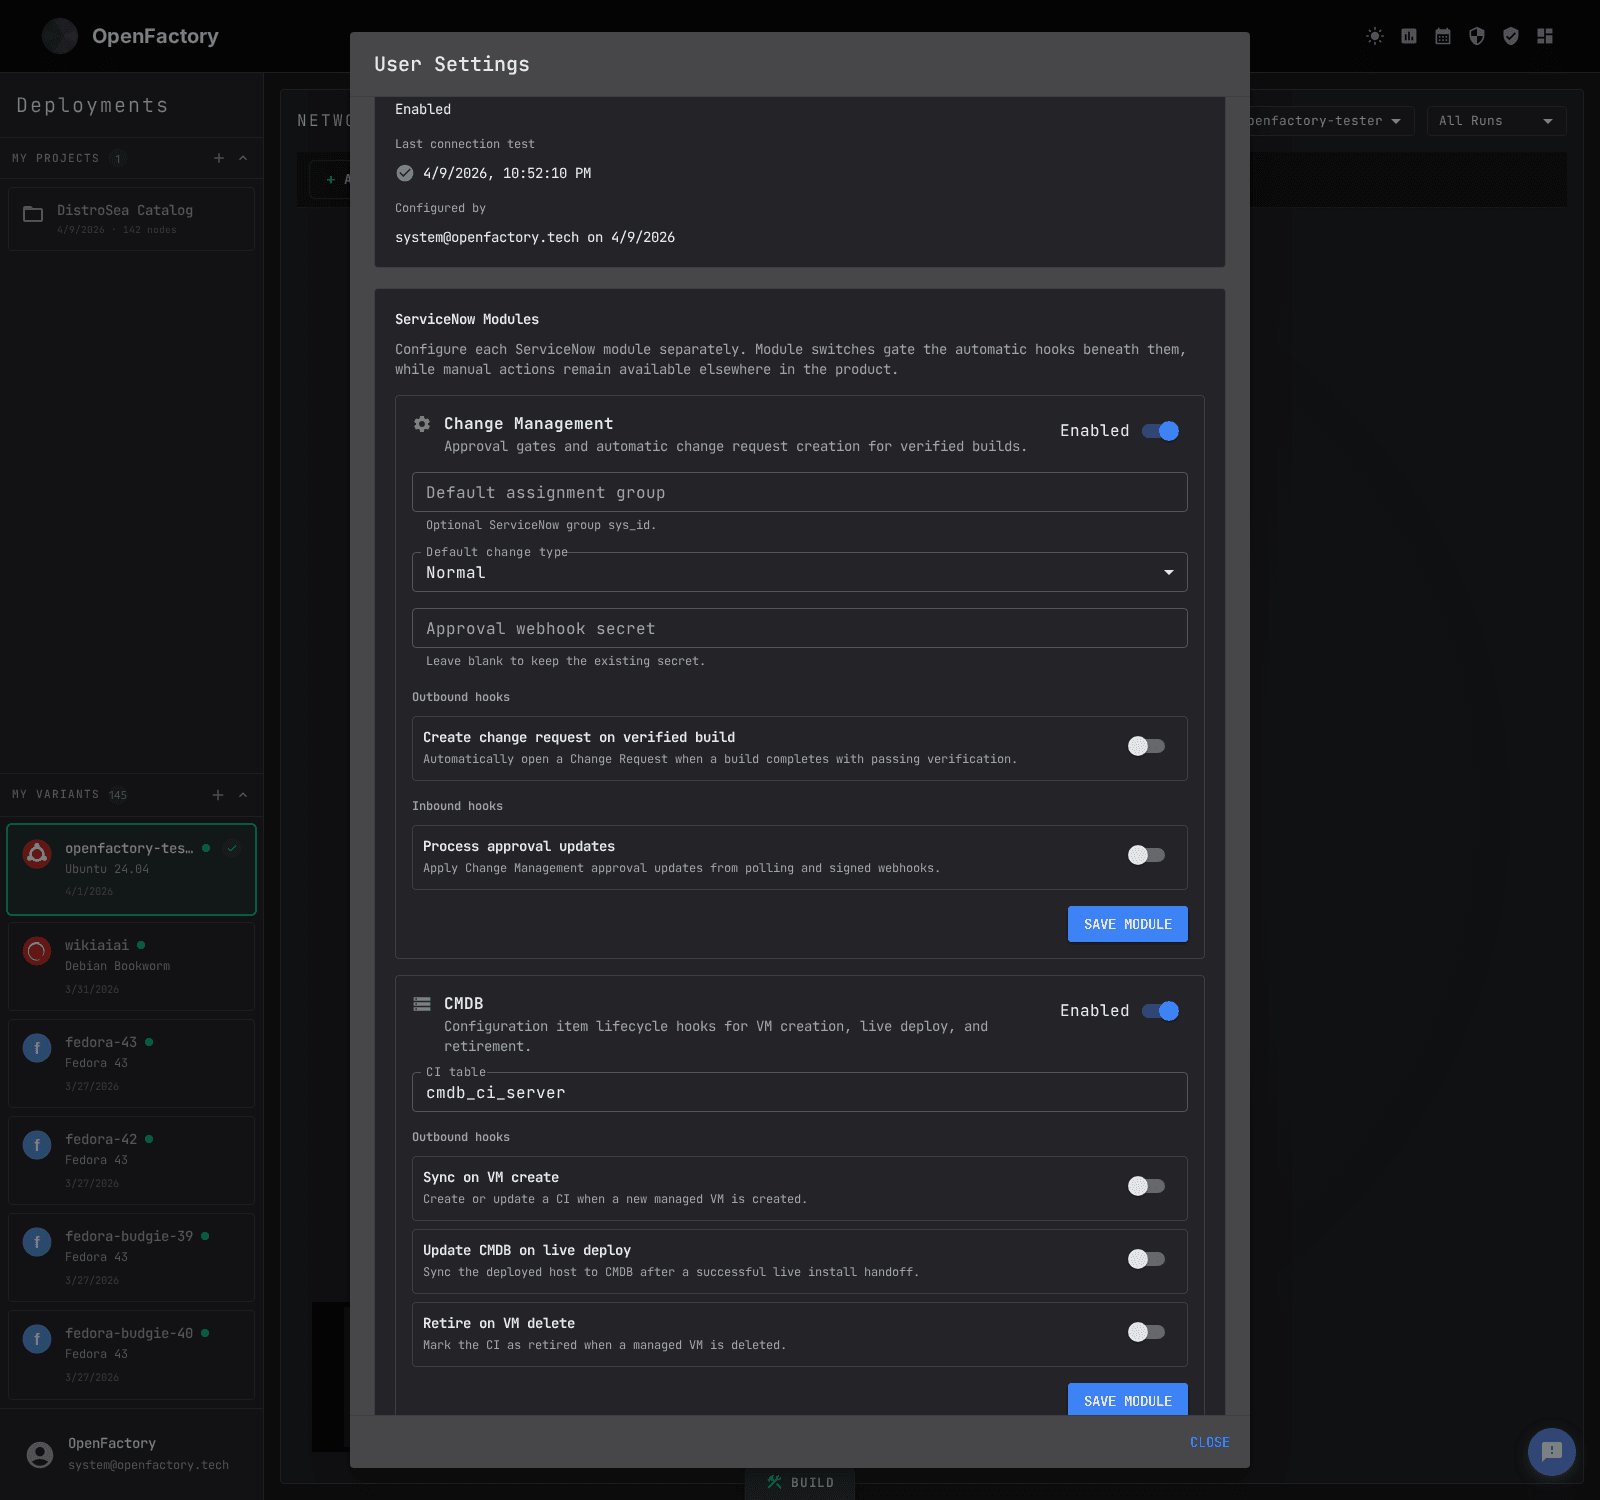1600x1500 pixels.
Task: Click the Debian icon of wikiaiai variant
Action: 37,950
